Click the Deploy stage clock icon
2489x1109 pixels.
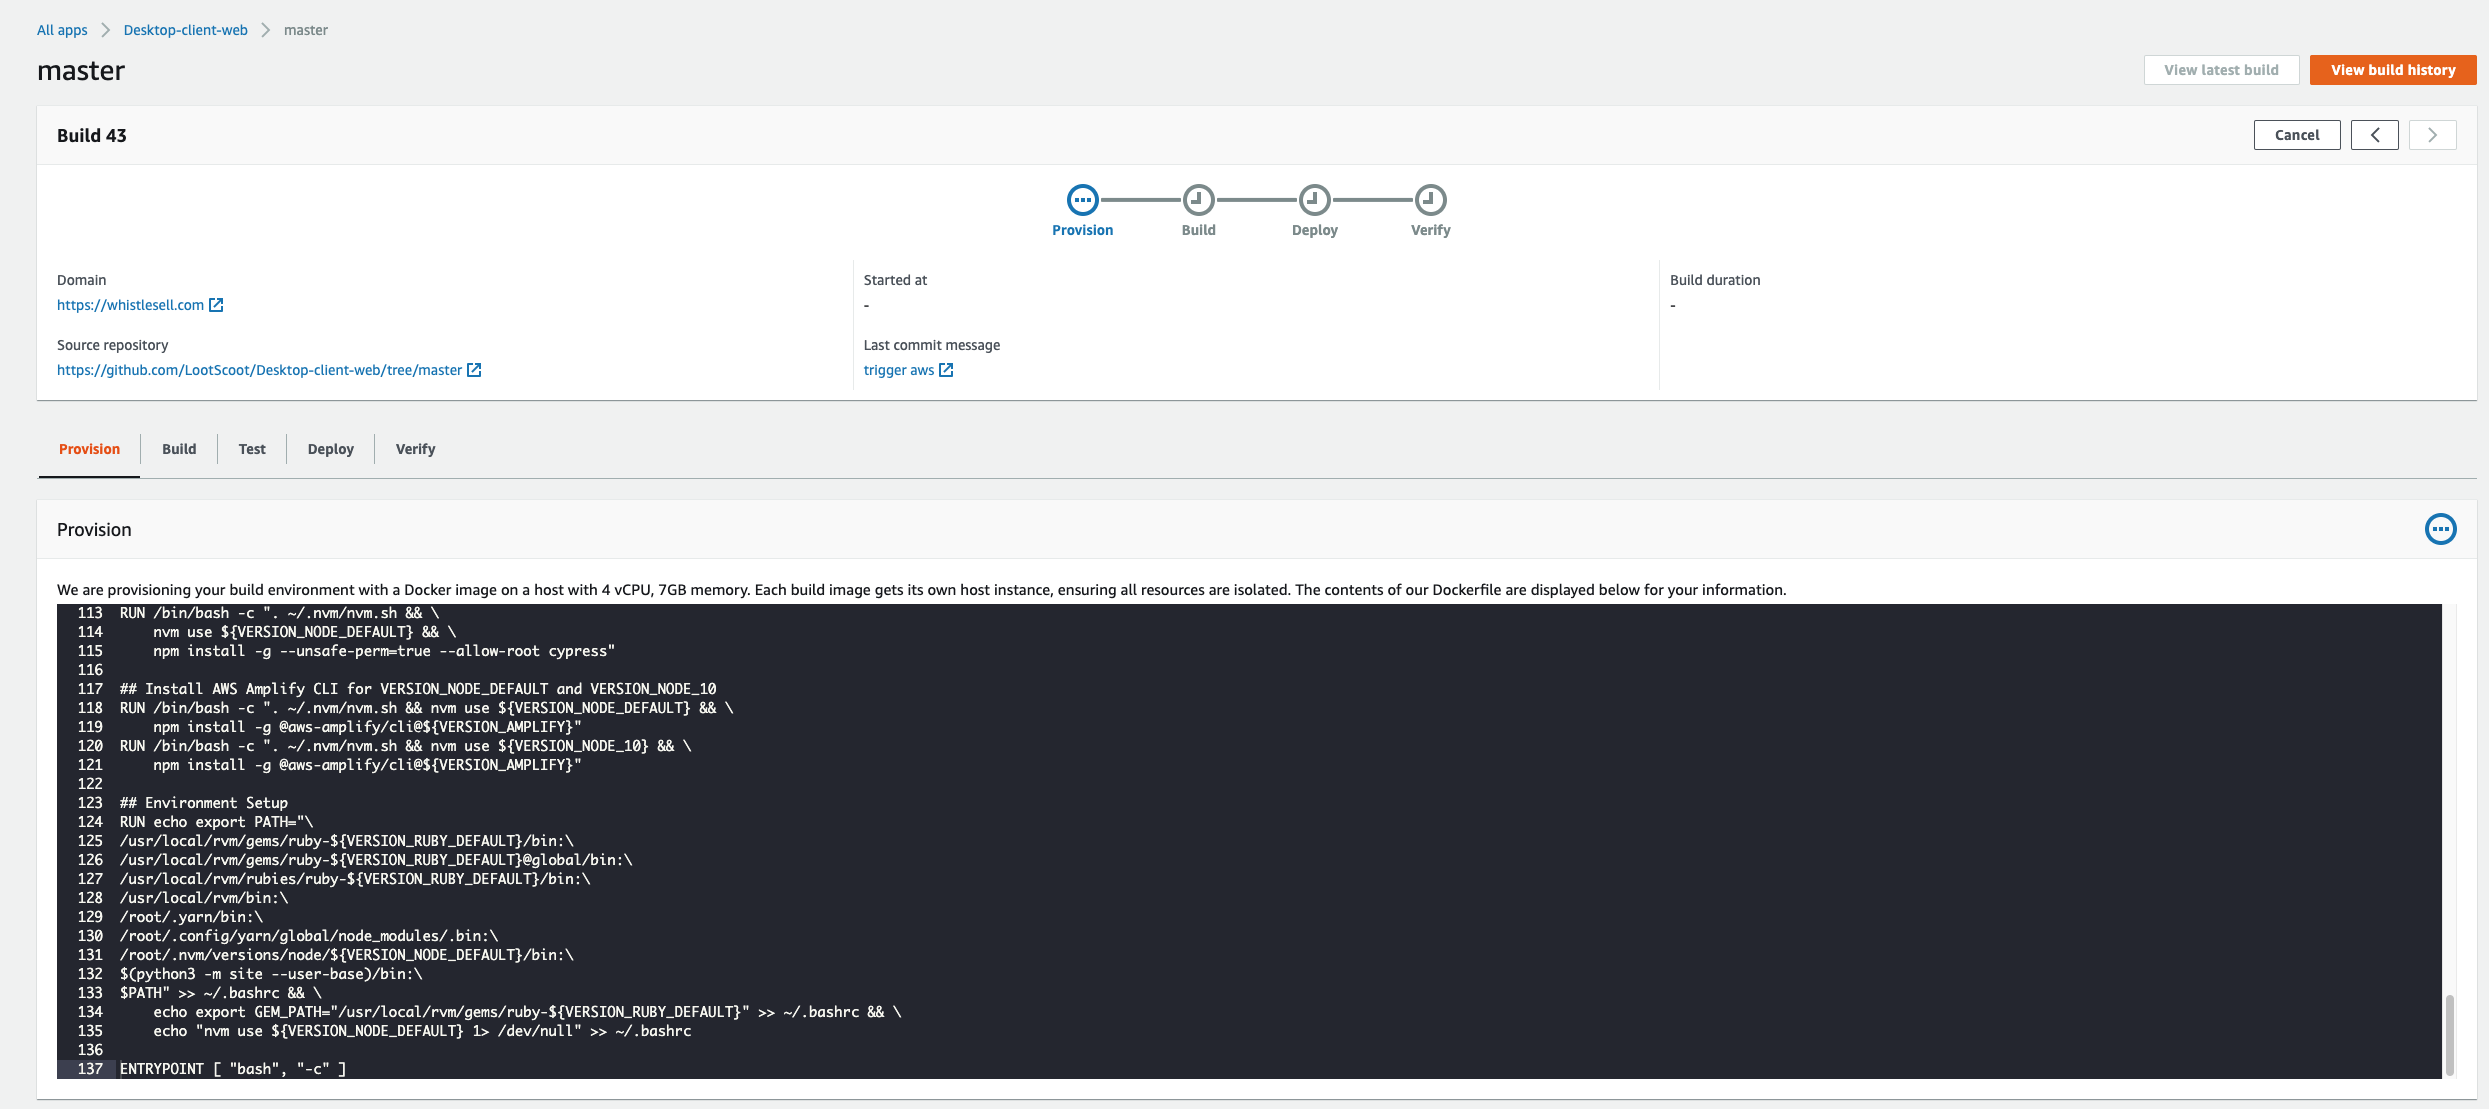point(1314,199)
